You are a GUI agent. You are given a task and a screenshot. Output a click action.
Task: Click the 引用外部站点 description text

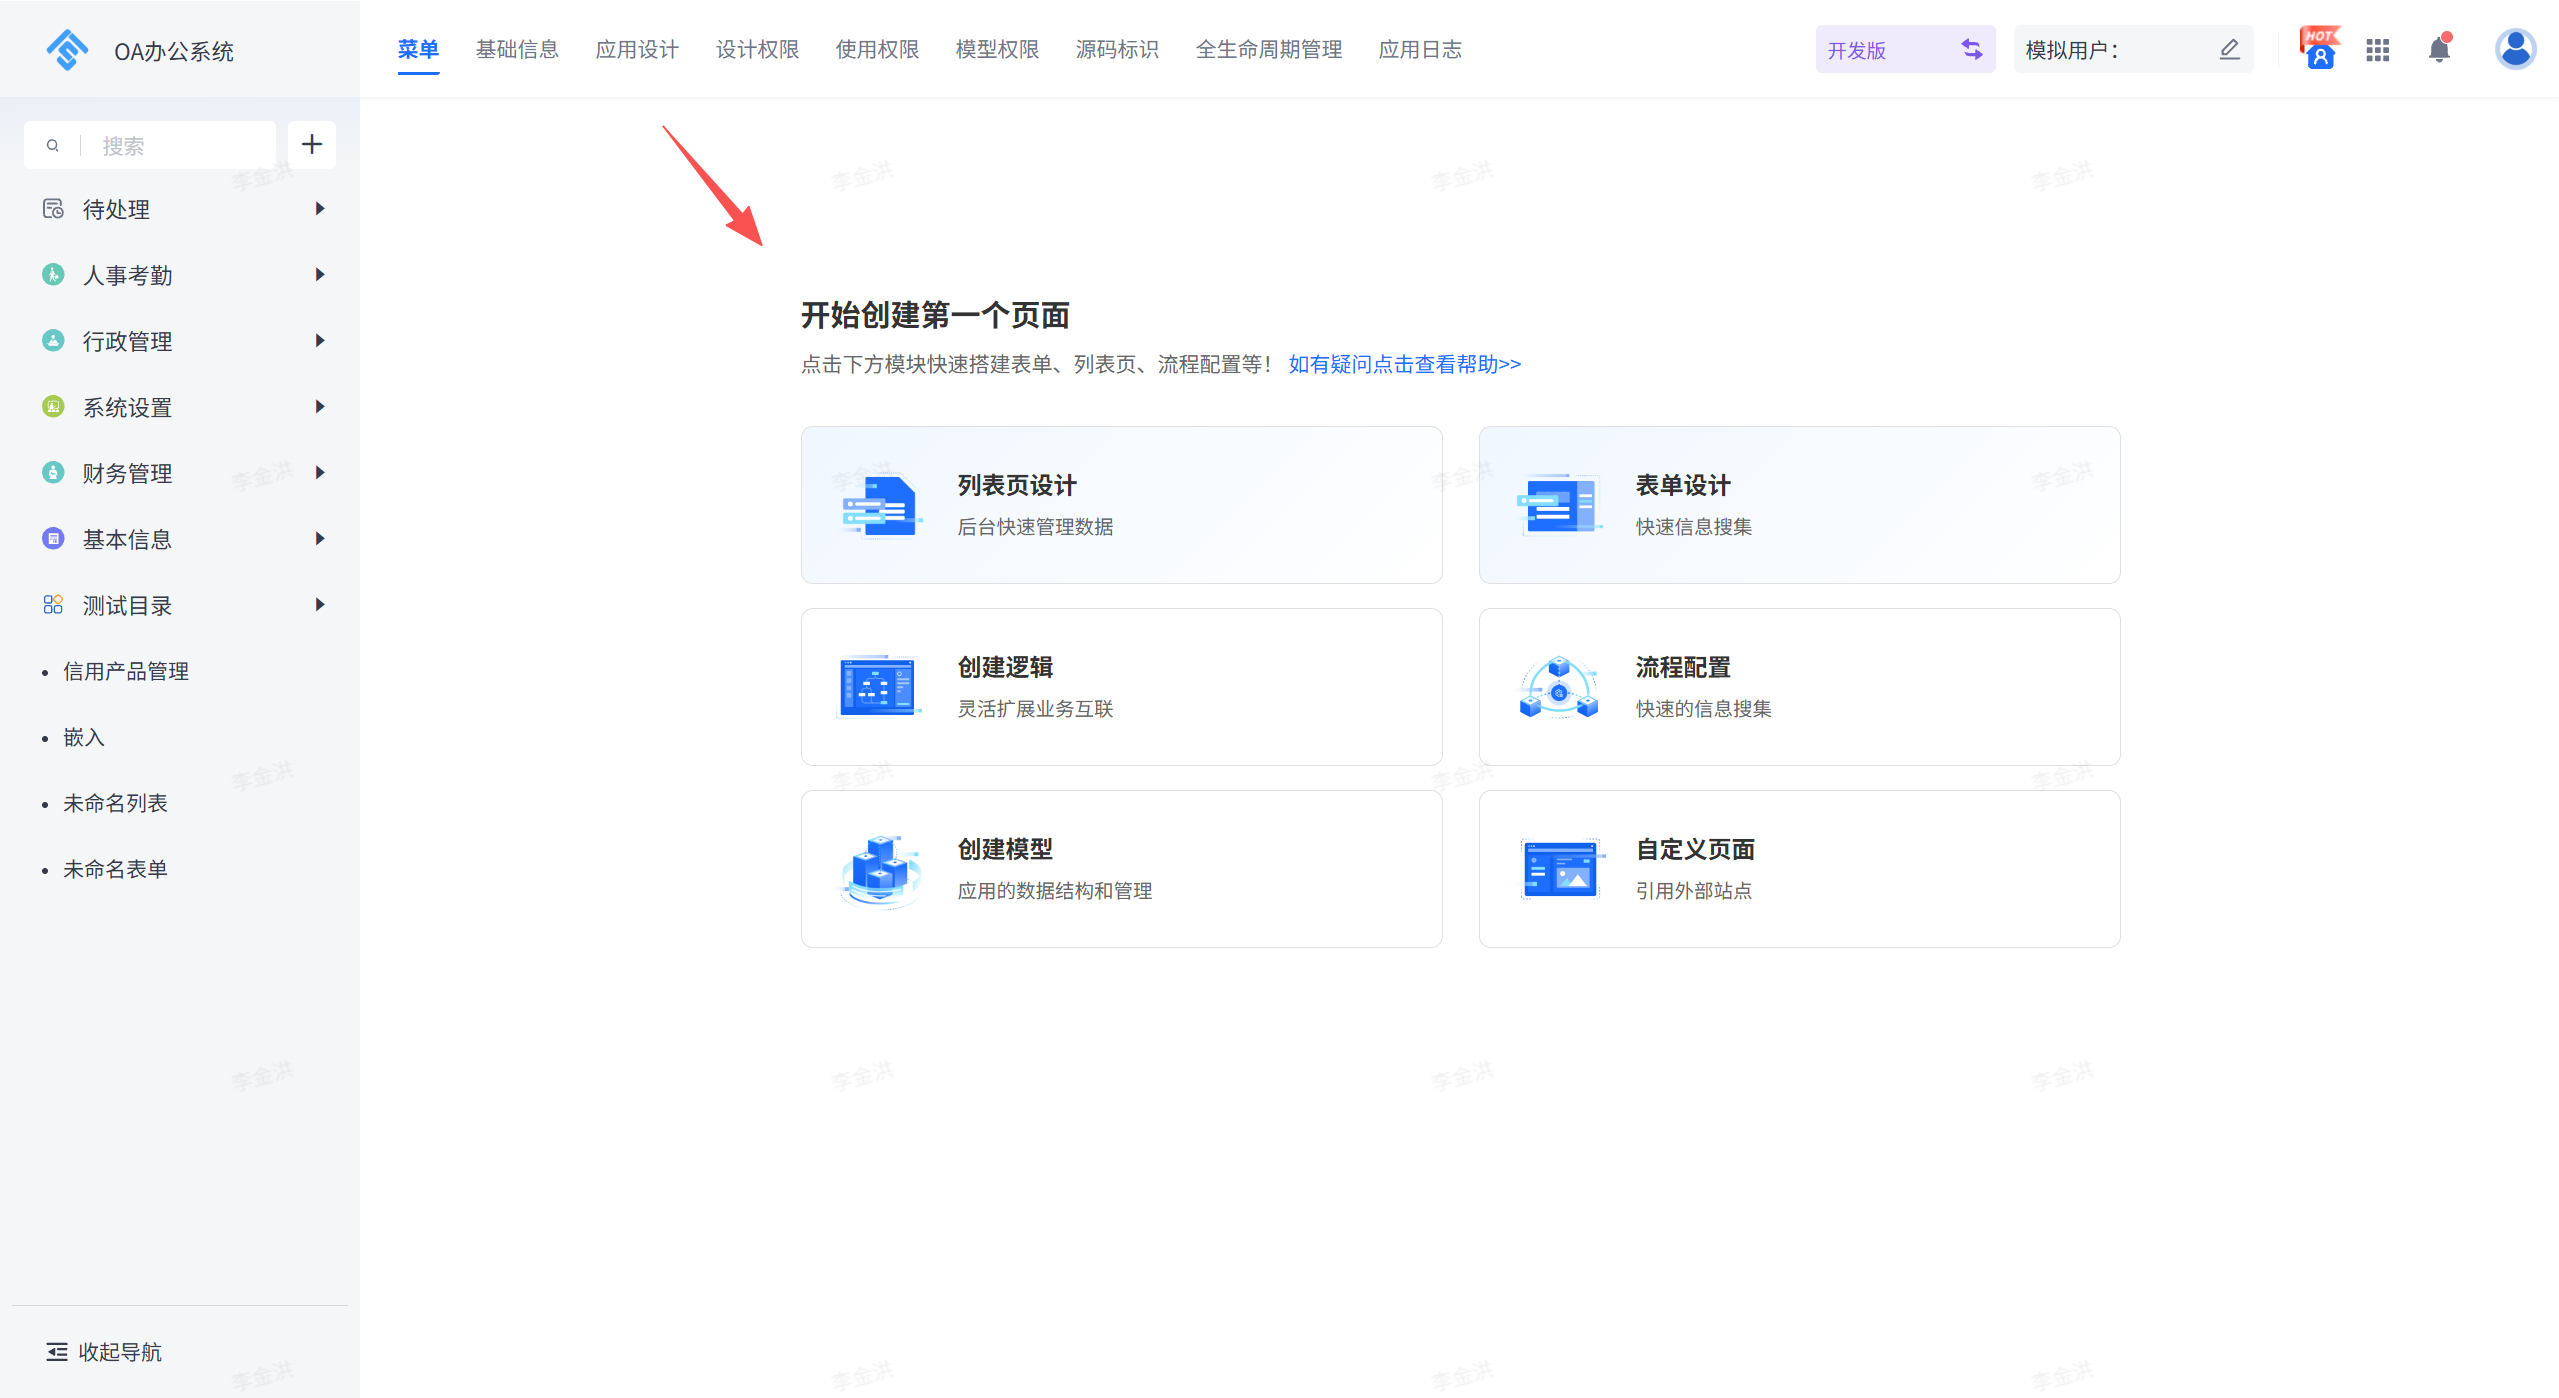(1693, 890)
